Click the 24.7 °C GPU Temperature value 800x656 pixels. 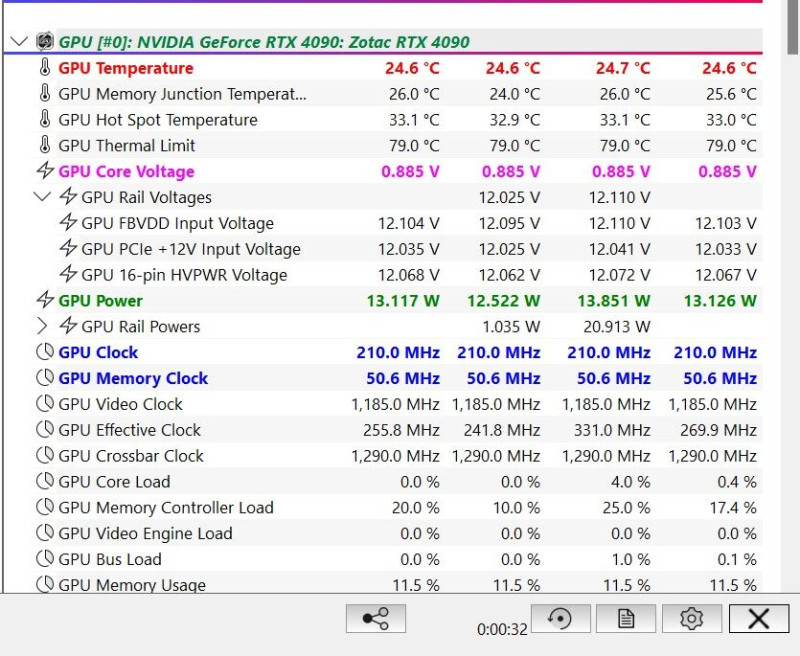click(x=623, y=68)
